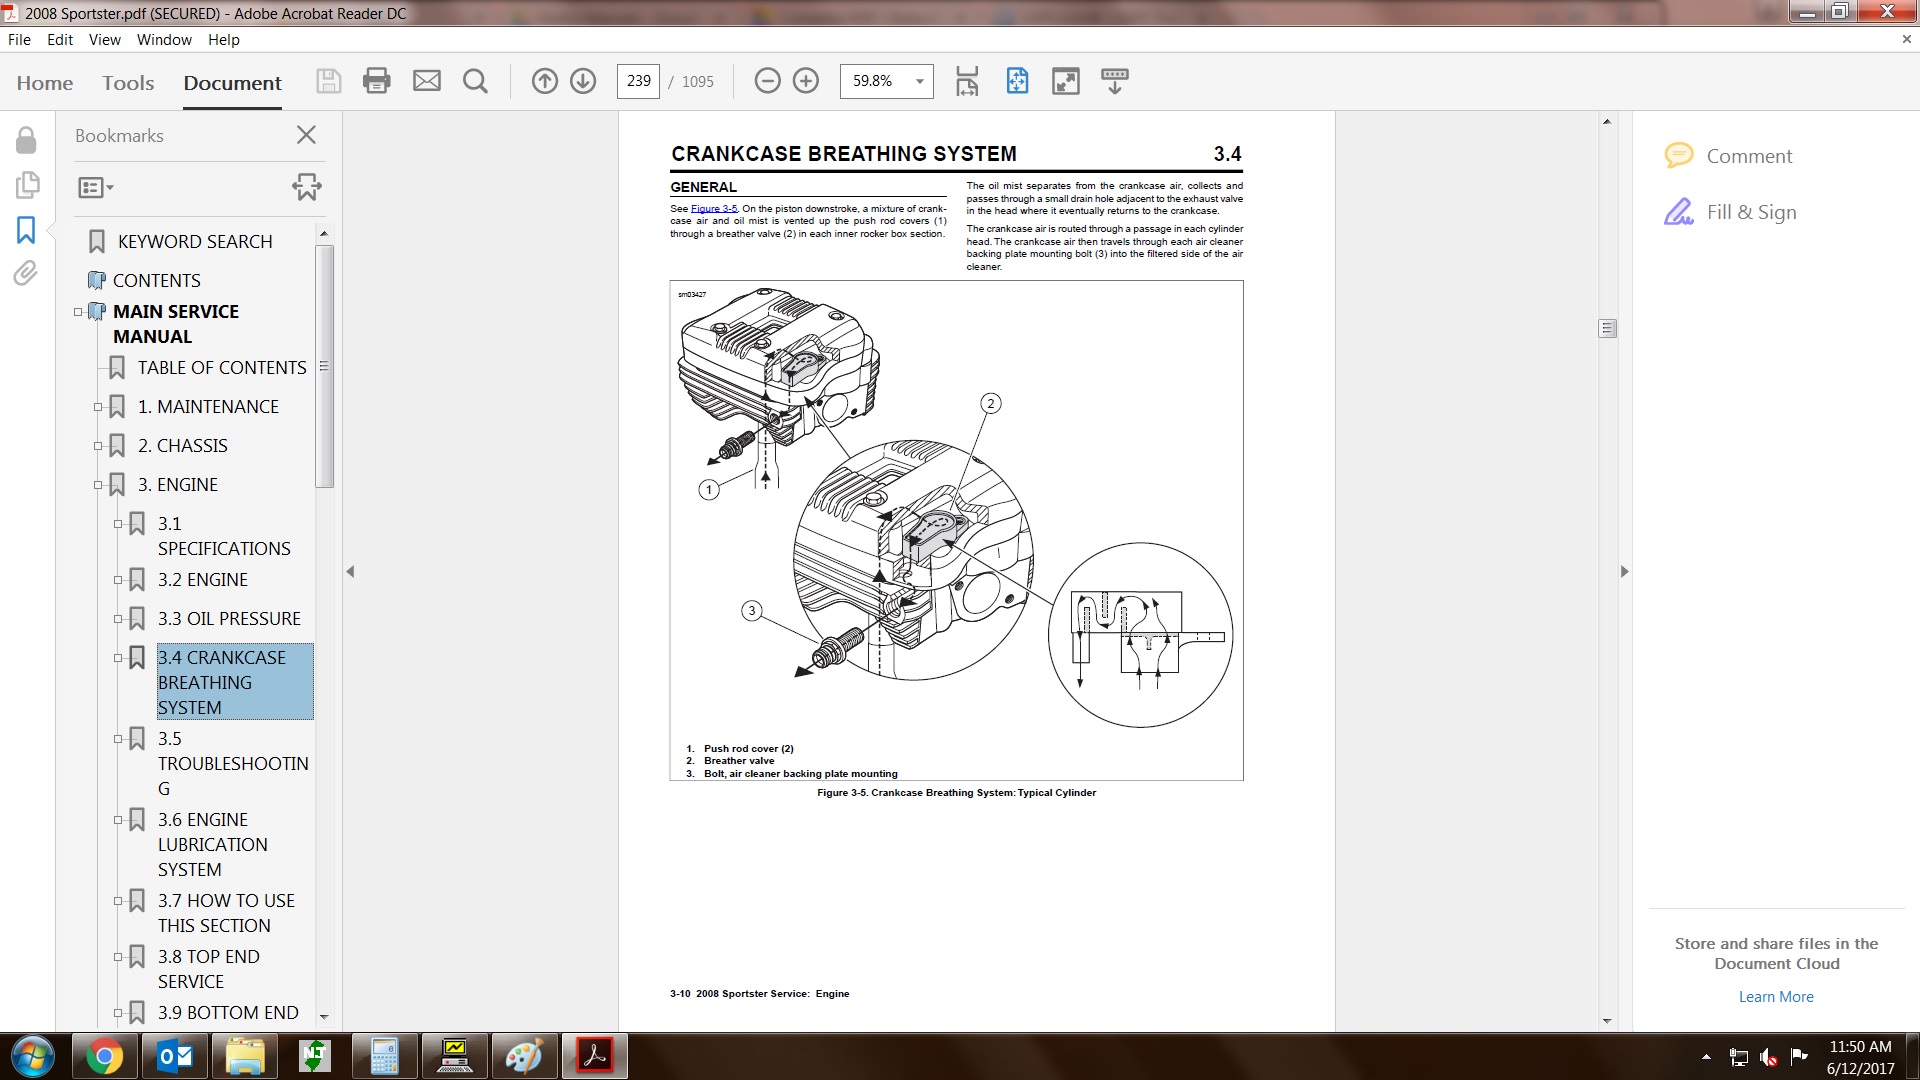The height and width of the screenshot is (1080, 1920).
Task: Click the Fit to page icon
Action: coord(1017,81)
